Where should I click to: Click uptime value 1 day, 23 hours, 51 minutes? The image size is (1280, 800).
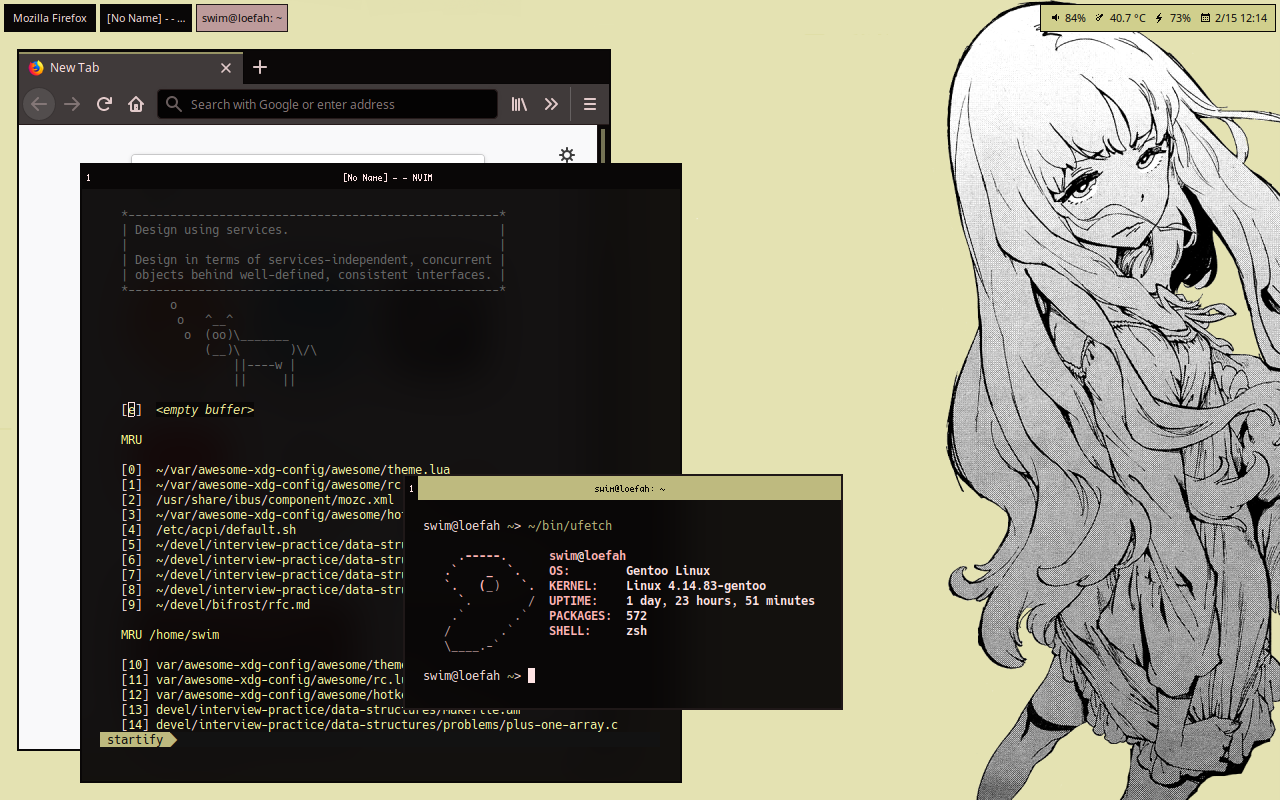point(720,601)
